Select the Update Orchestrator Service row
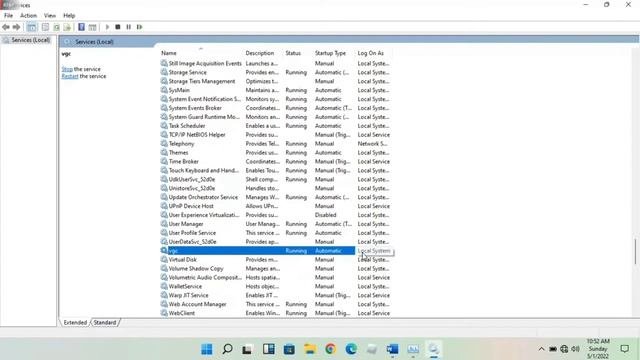Screen dimensions: 640x360 pos(276,197)
